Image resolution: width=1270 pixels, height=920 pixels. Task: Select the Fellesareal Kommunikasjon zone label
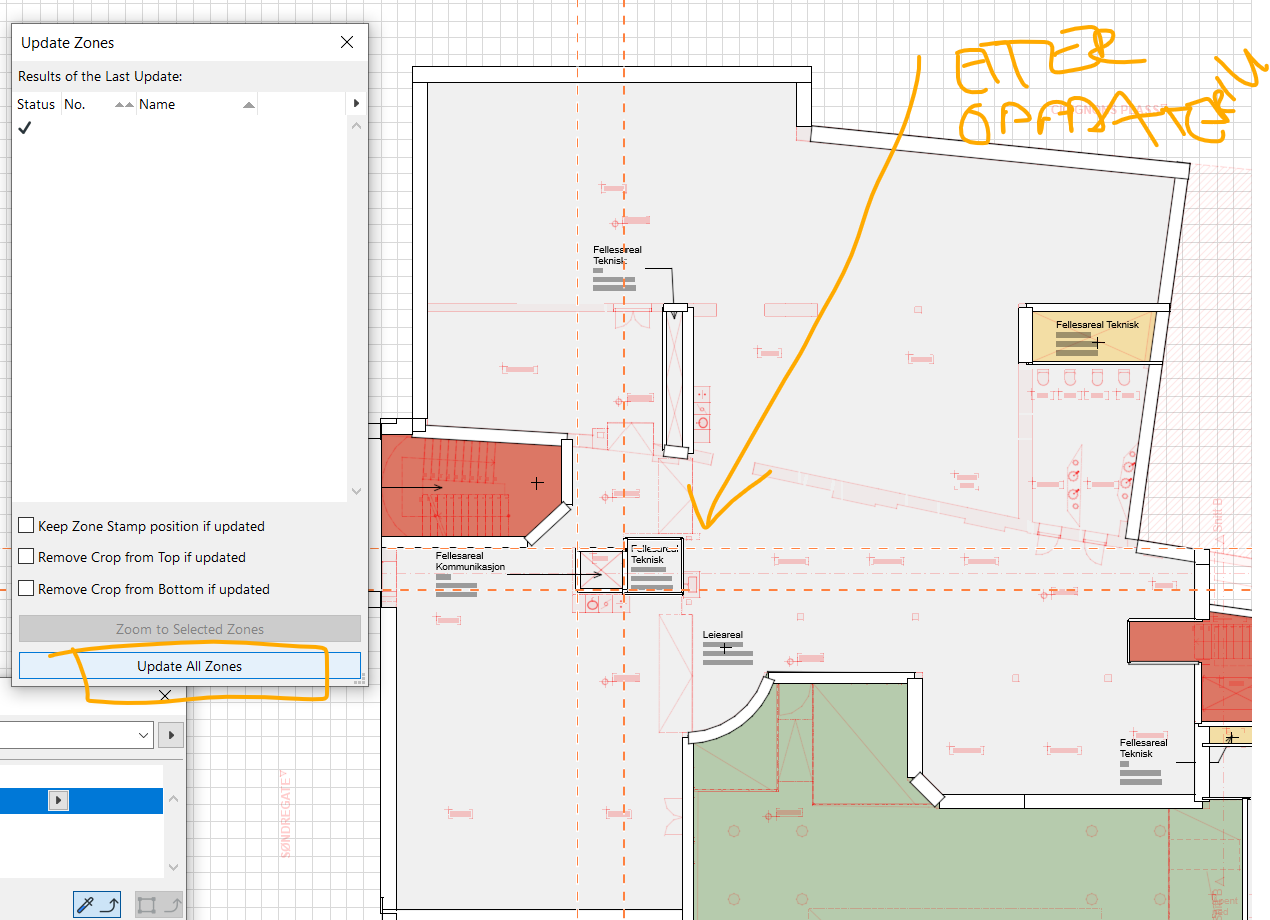click(470, 561)
